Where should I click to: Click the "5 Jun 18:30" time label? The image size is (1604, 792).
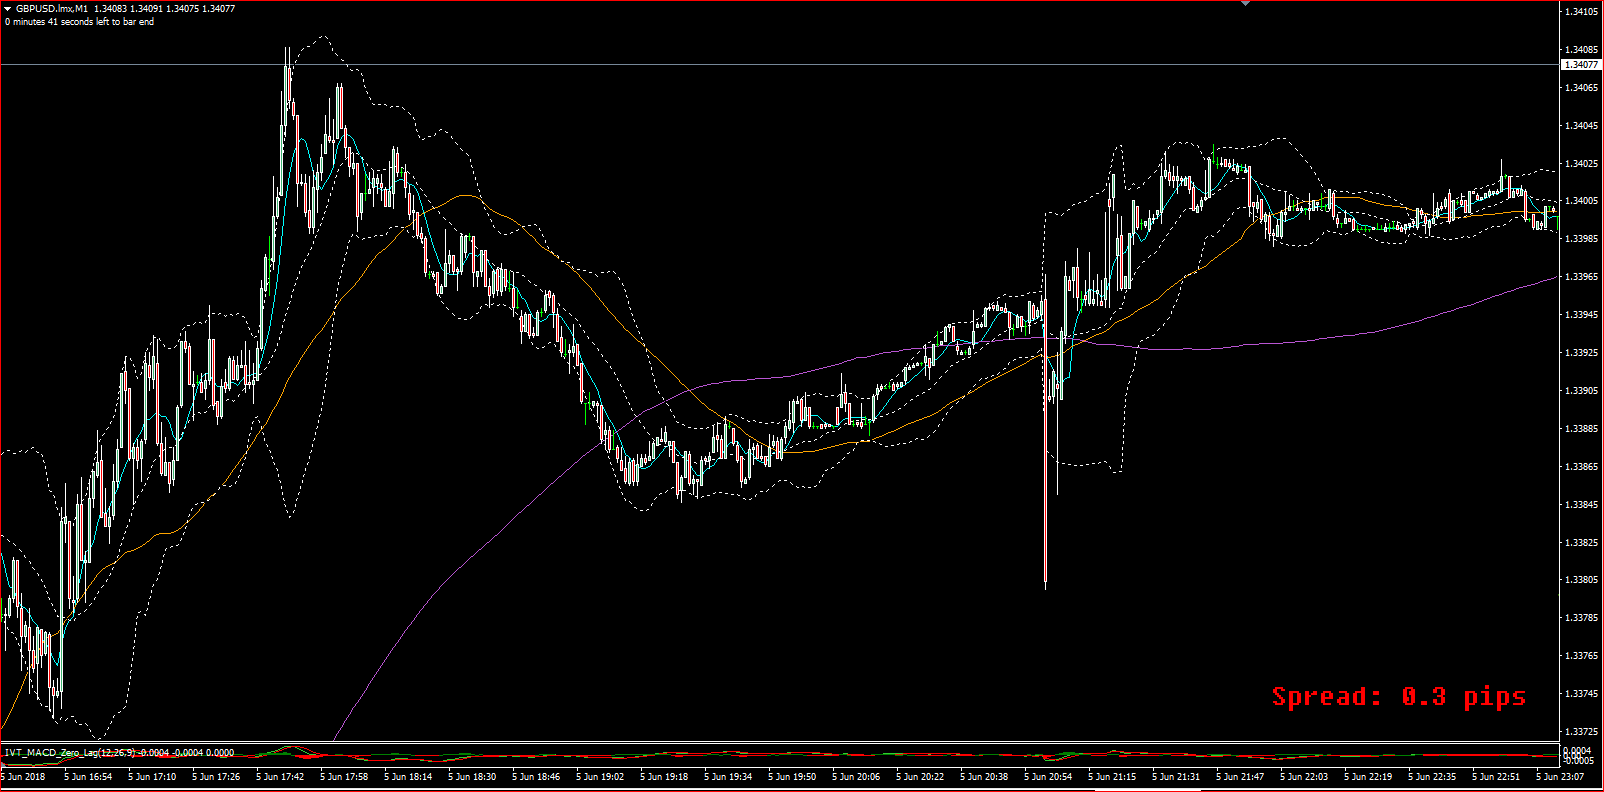coord(472,777)
